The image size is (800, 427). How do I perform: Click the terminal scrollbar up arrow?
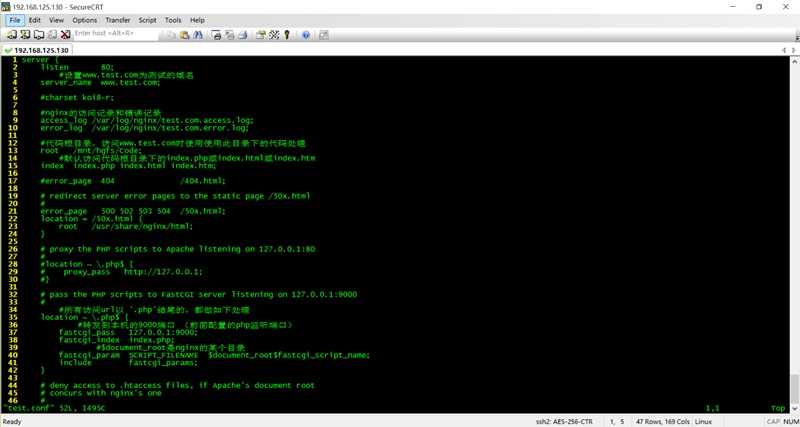point(795,60)
